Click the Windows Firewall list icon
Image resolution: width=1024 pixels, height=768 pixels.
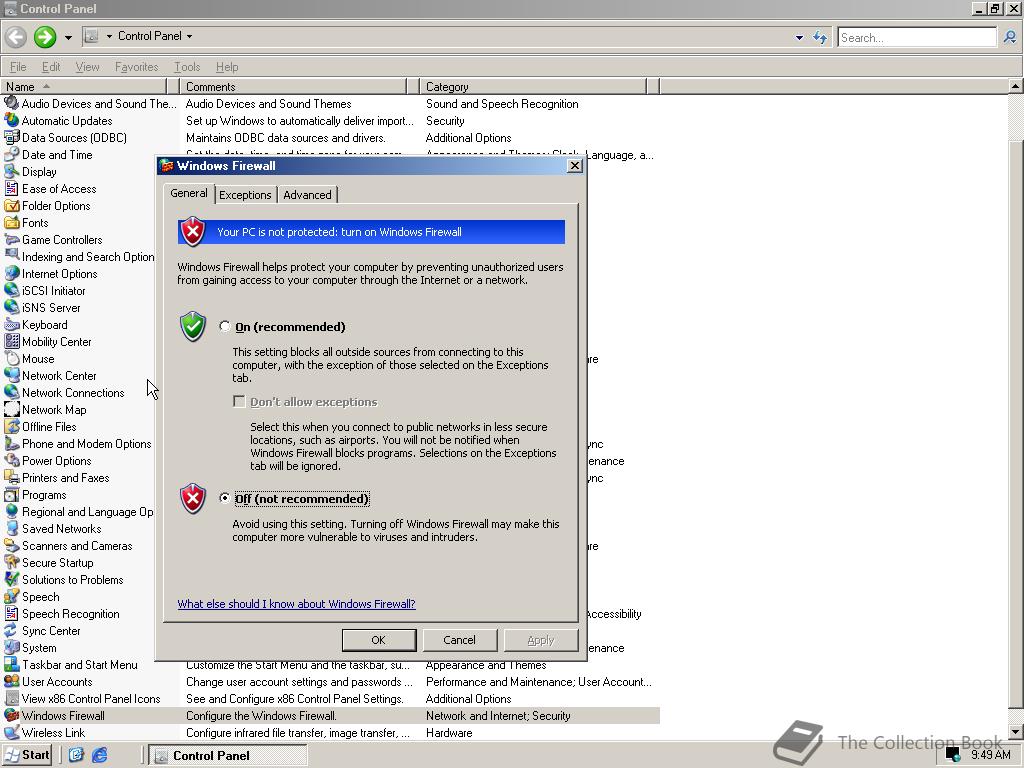11,715
